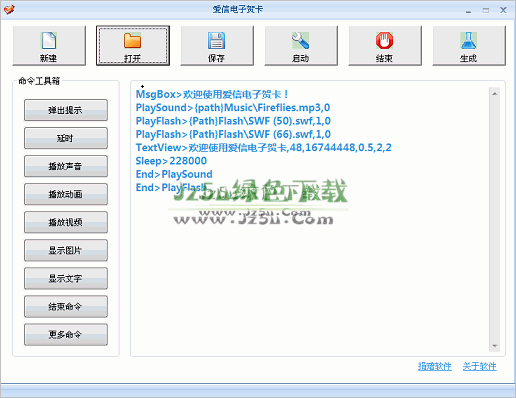
Task: Insert the 播放声音 play sound command
Action: (x=66, y=166)
